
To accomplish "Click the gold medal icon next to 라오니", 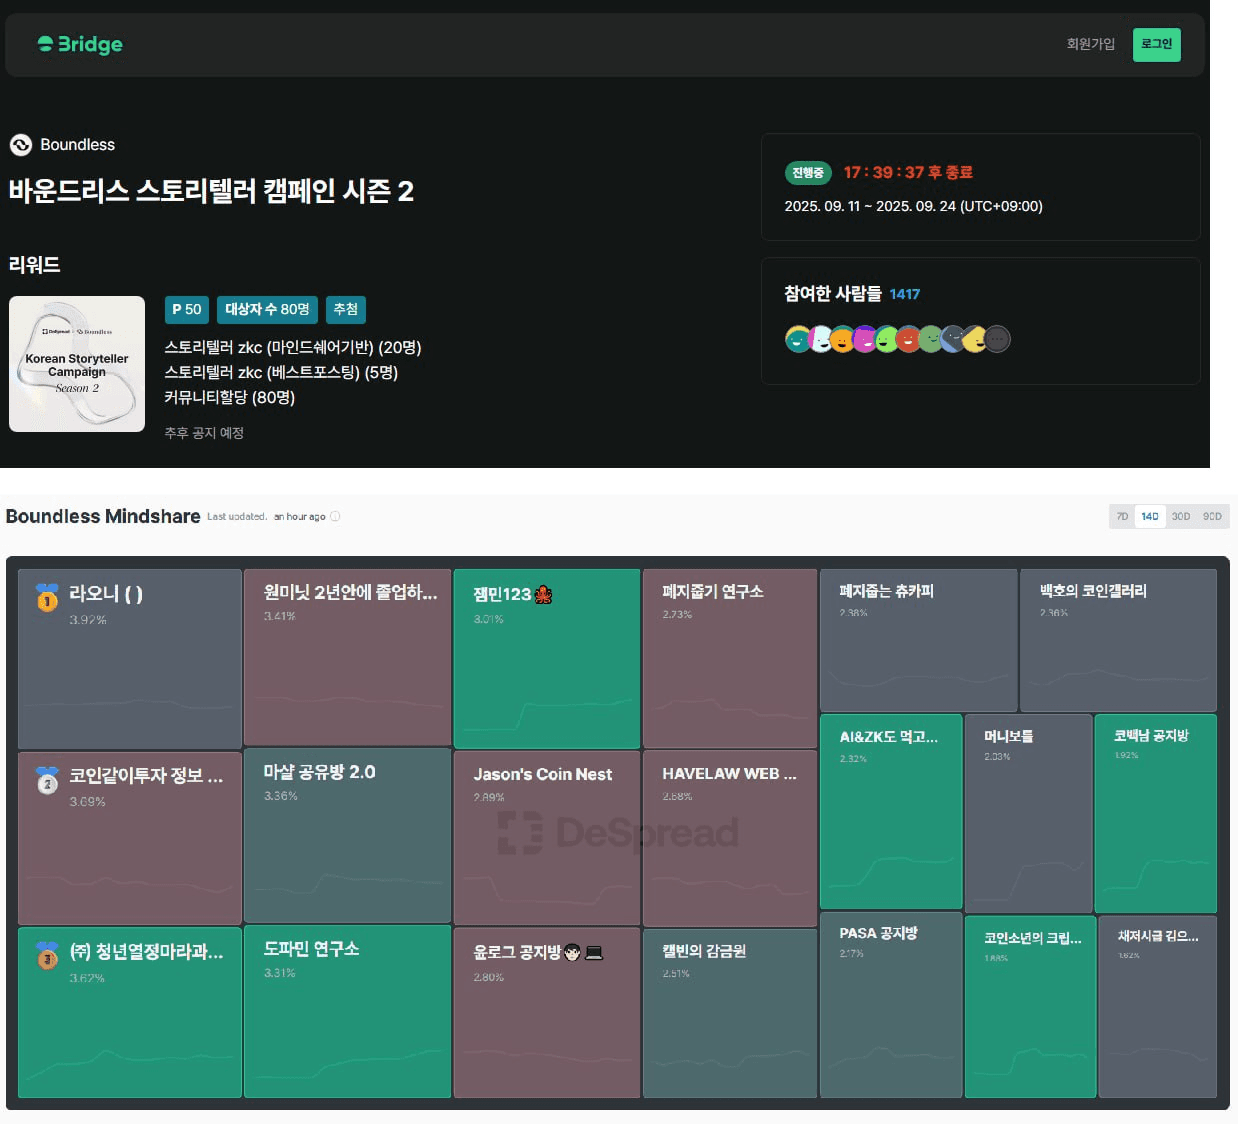I will (47, 597).
